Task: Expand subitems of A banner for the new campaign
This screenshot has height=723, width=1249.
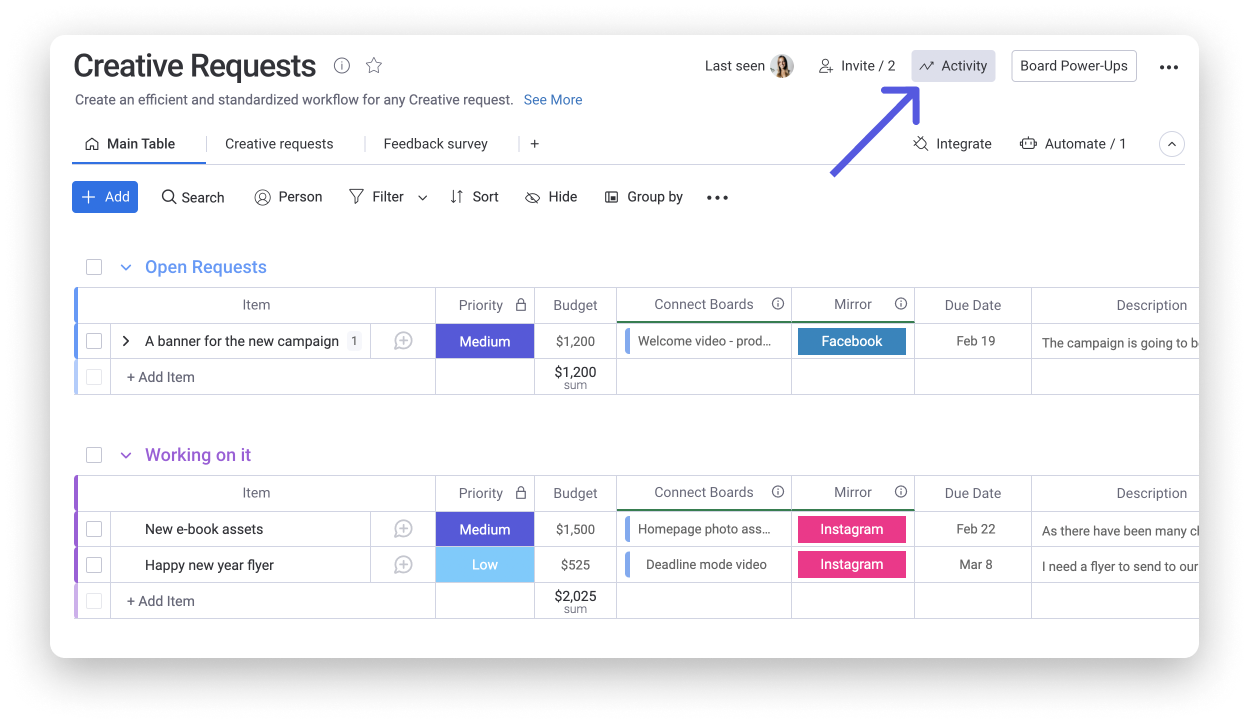Action: 126,341
